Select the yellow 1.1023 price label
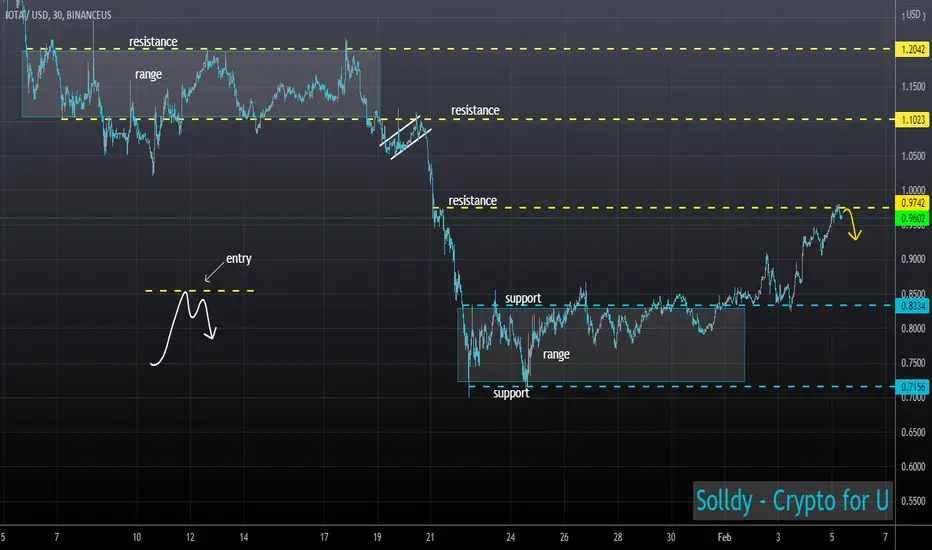932x550 pixels. click(x=912, y=120)
